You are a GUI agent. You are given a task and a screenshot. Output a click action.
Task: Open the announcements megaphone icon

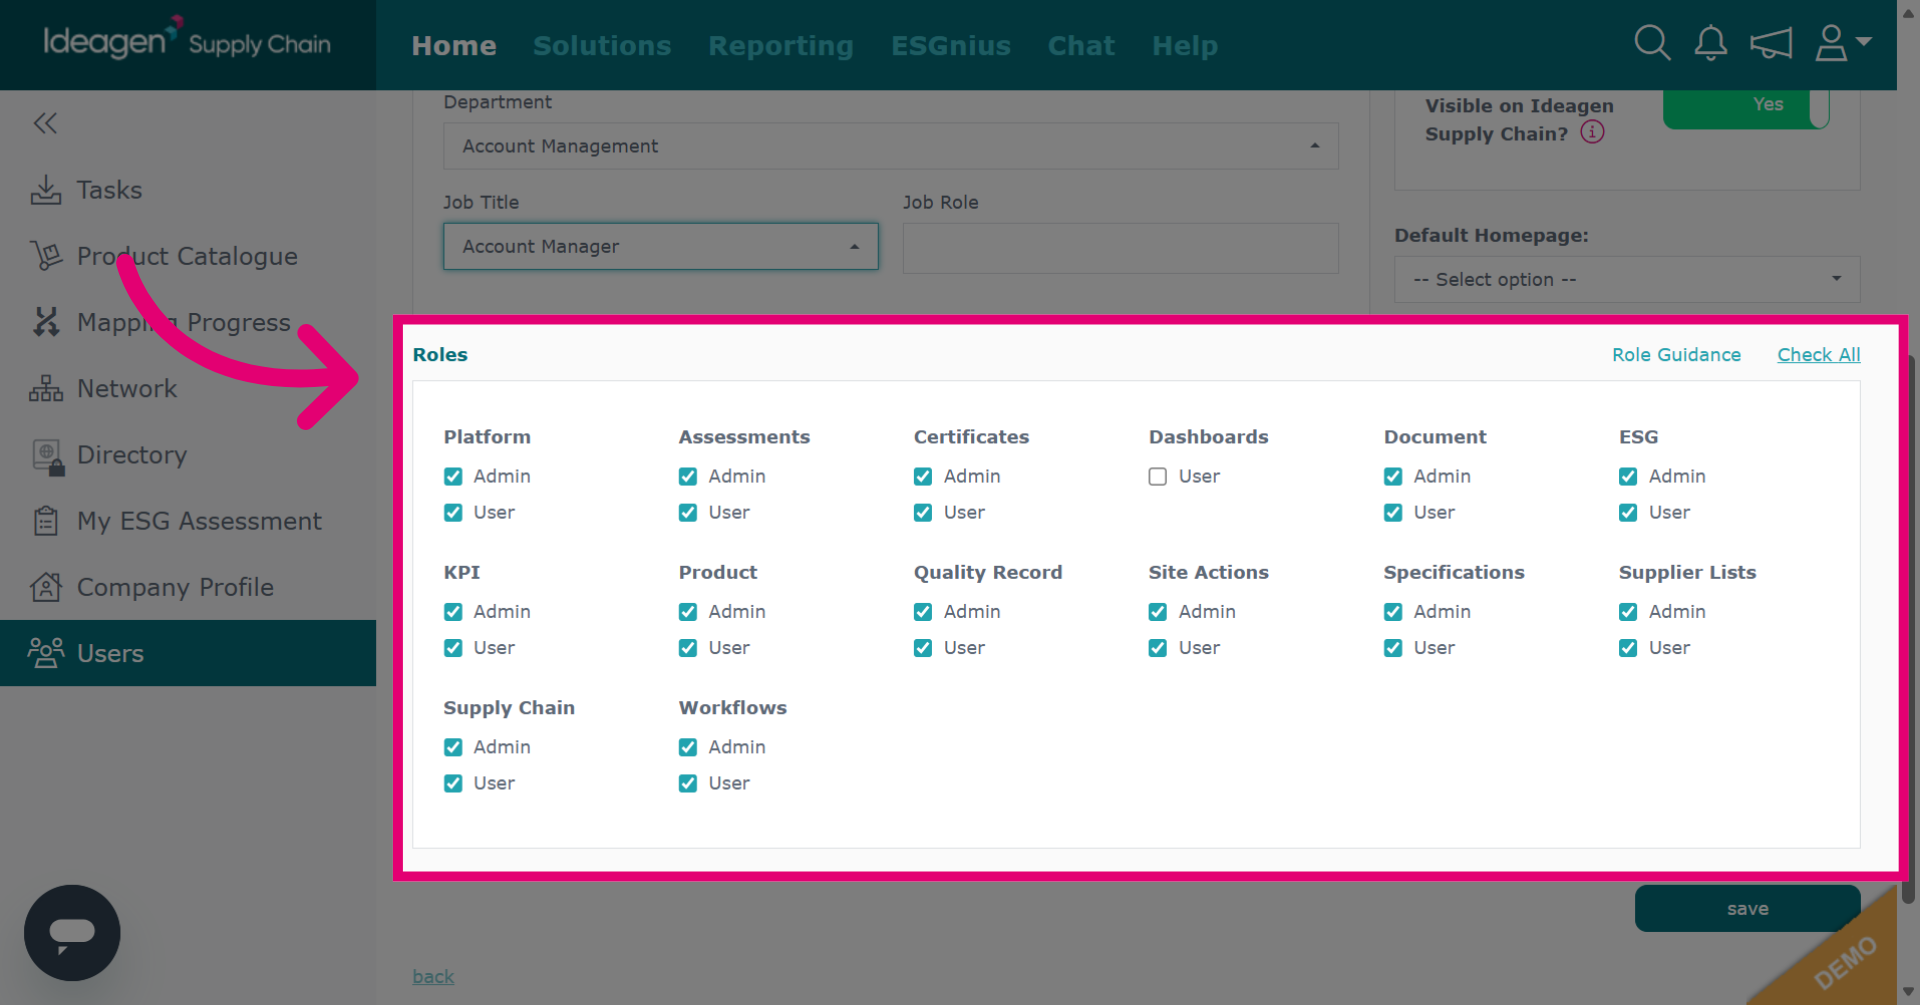[x=1770, y=43]
